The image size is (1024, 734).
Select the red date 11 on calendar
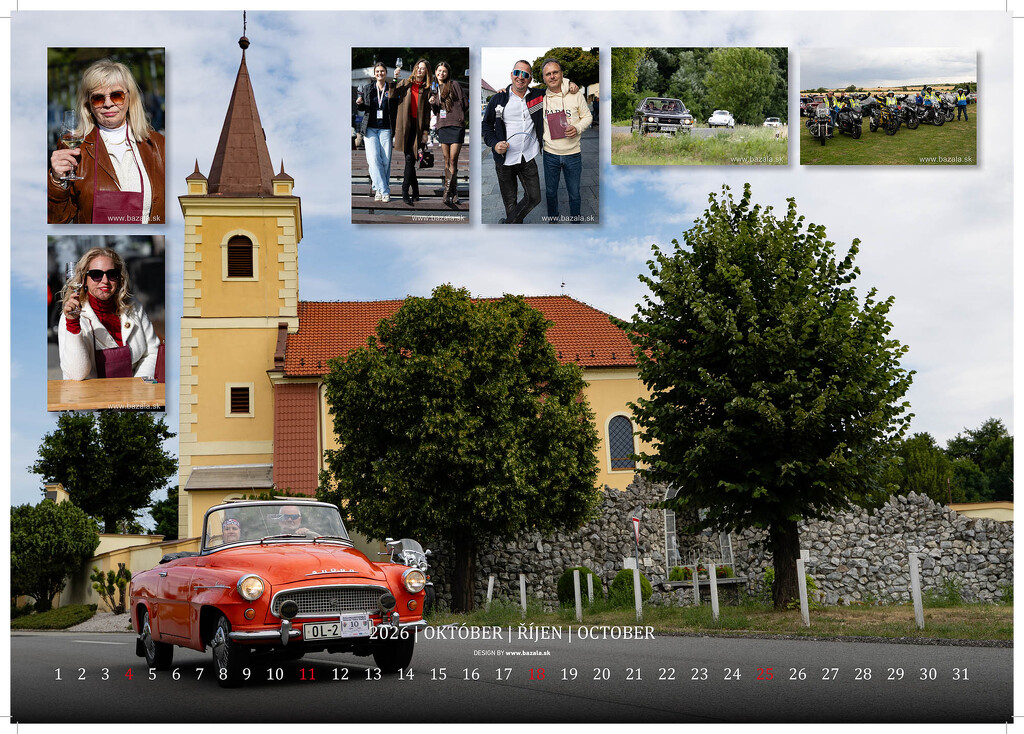coord(307,674)
